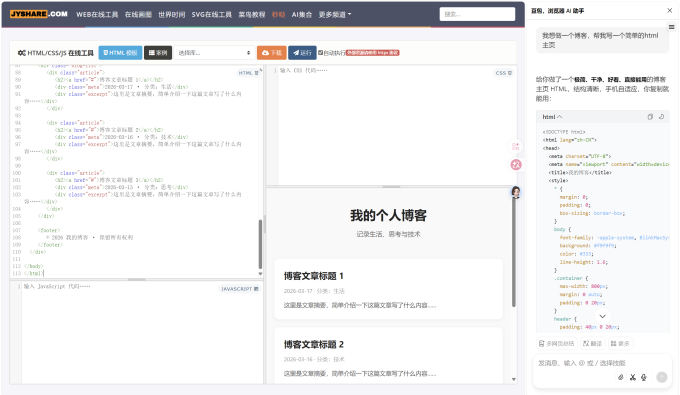Click the pink grid floating sidebar icon
This screenshot has width=680, height=395.
pos(516,147)
